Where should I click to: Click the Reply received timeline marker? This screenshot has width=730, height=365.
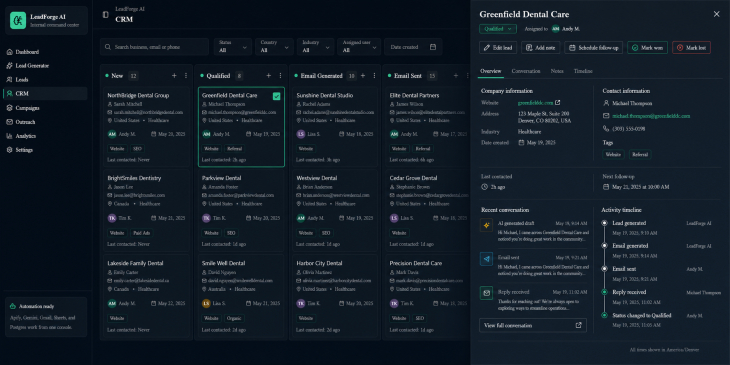604,292
